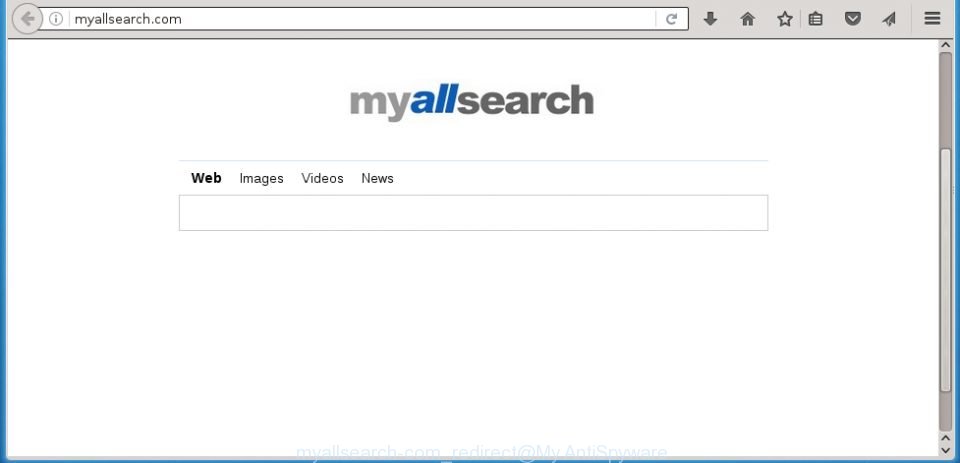Go to the browser Home page
960x463 pixels.
point(748,19)
